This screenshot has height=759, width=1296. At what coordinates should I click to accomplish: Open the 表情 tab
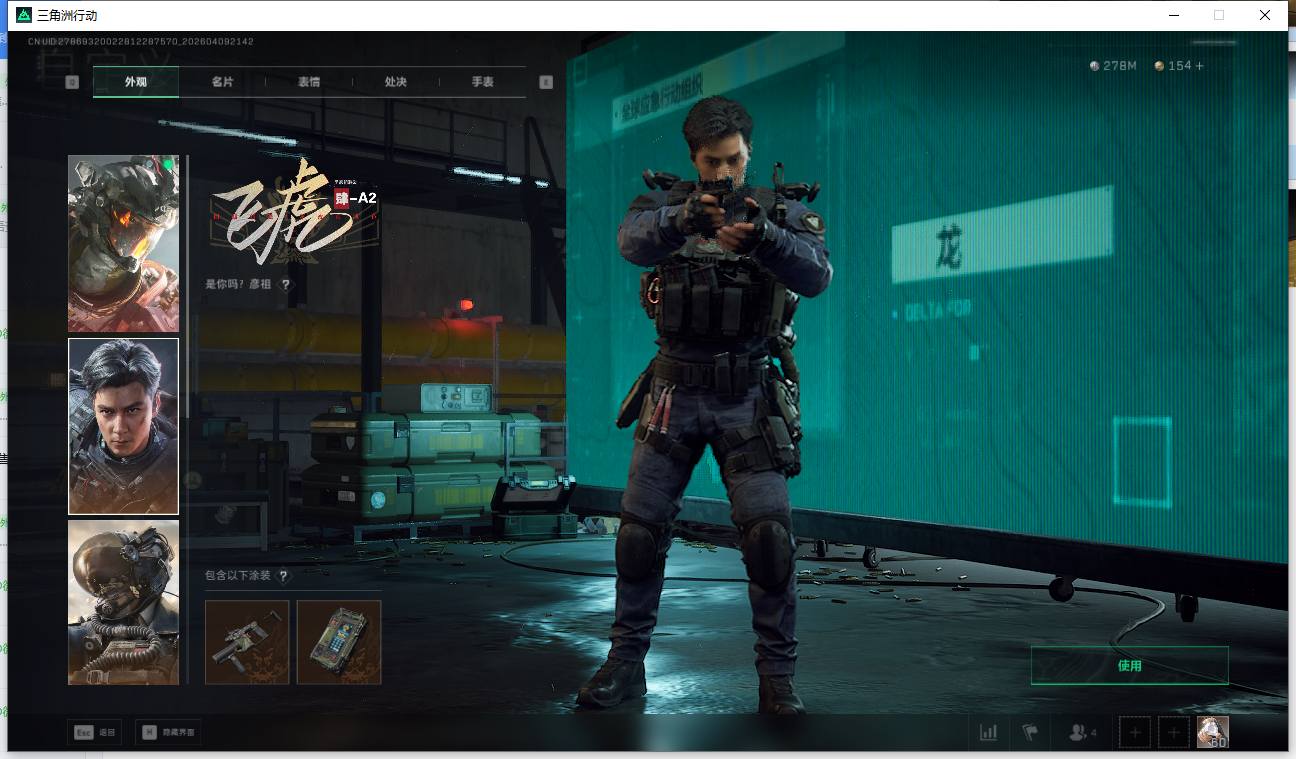(x=309, y=82)
